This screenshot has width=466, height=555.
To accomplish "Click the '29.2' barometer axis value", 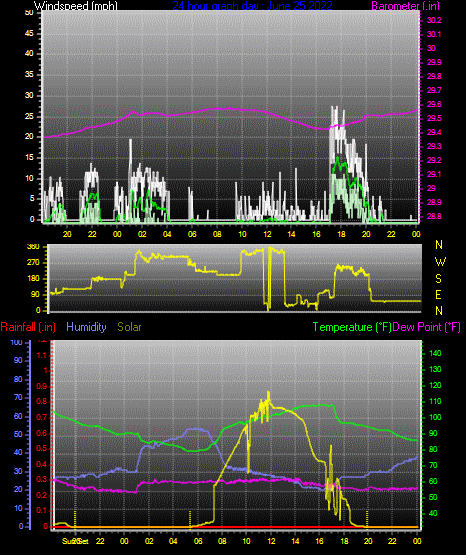I will tap(434, 160).
